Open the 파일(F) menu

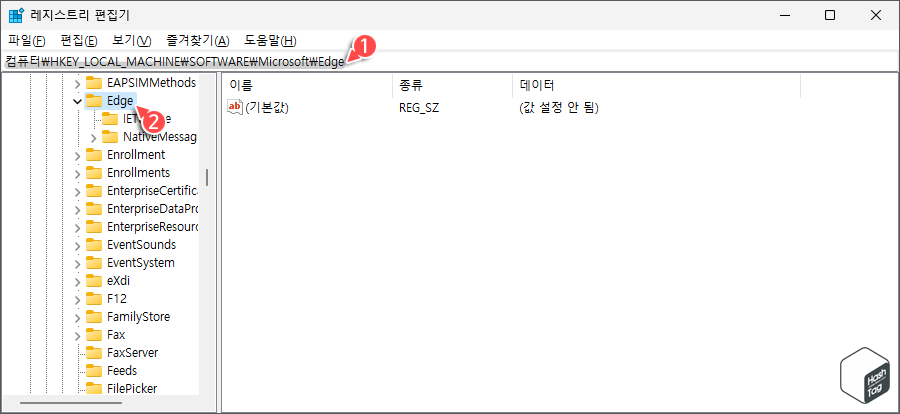pyautogui.click(x=27, y=41)
